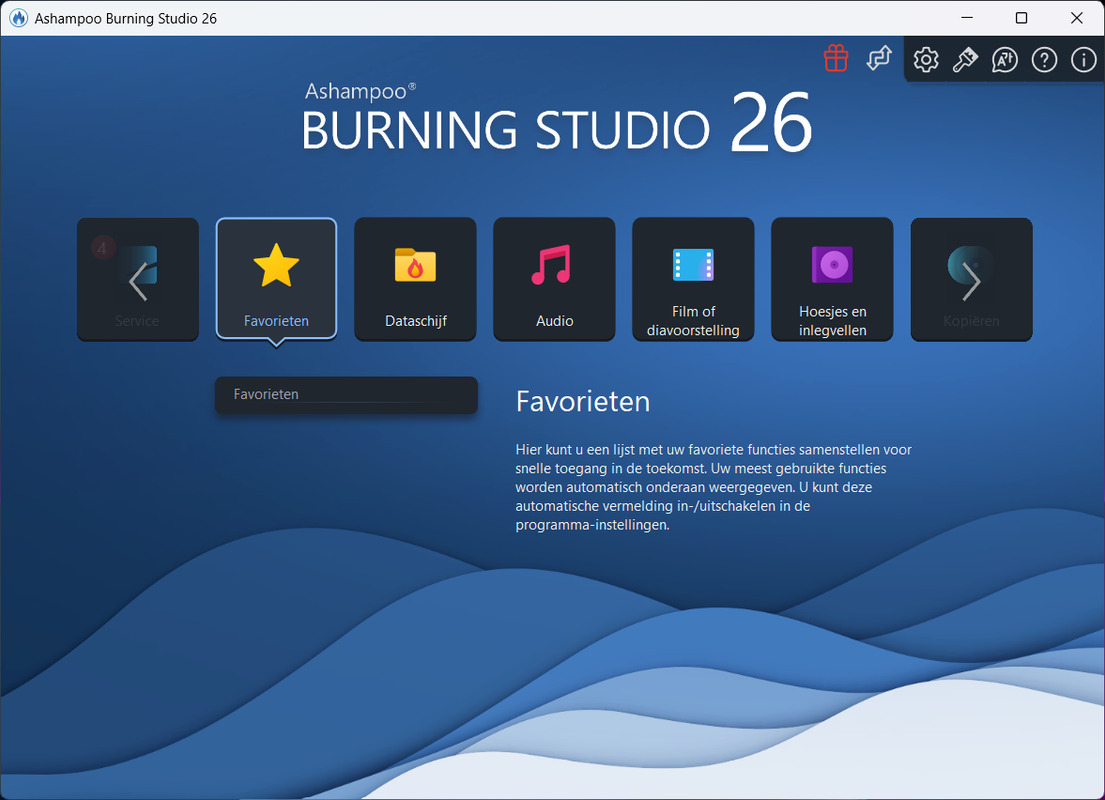Go to previous category, Service arrow
The image size is (1105, 800).
coord(137,279)
